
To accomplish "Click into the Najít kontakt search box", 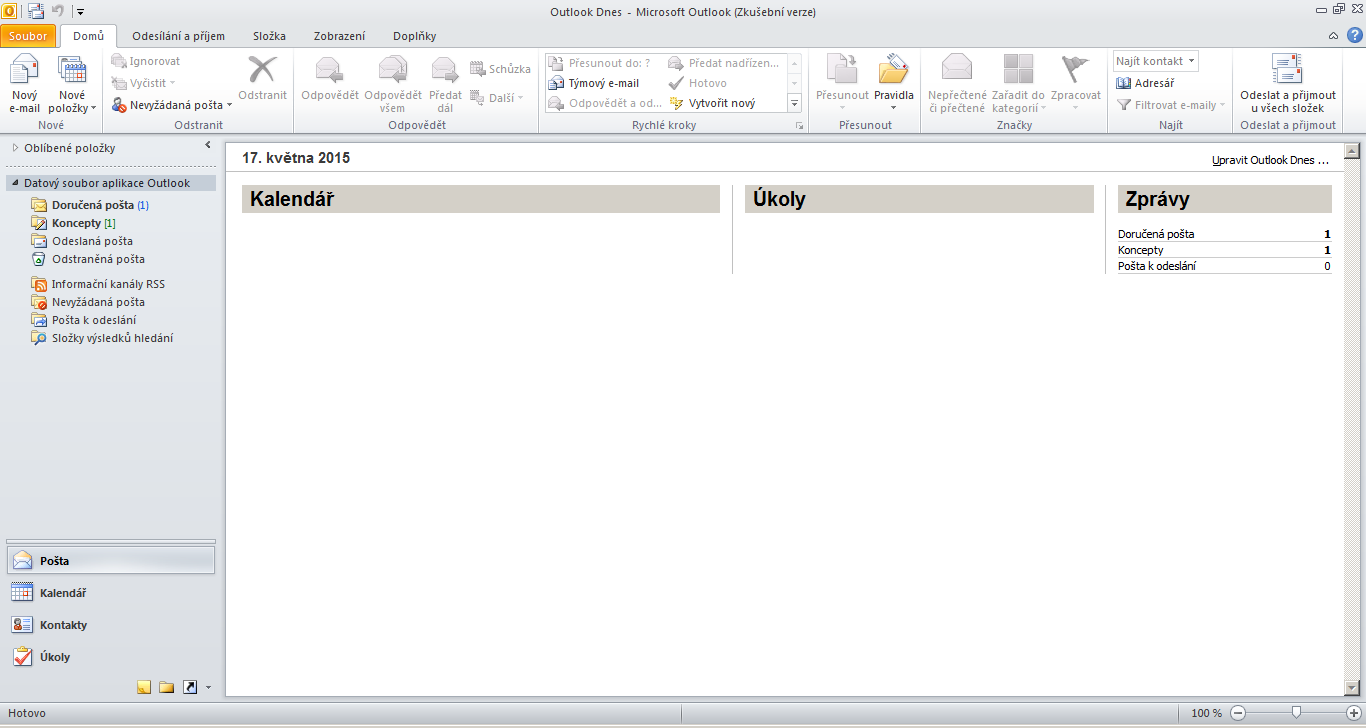I will pos(1149,61).
